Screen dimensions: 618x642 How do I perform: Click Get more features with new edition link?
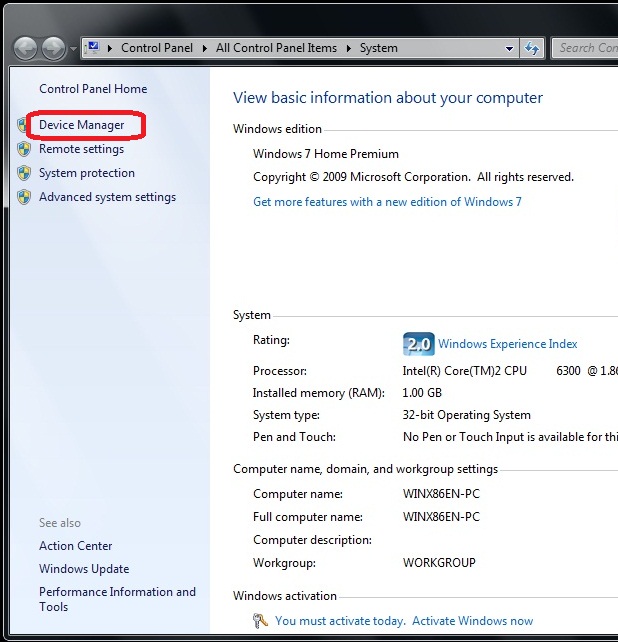387,202
